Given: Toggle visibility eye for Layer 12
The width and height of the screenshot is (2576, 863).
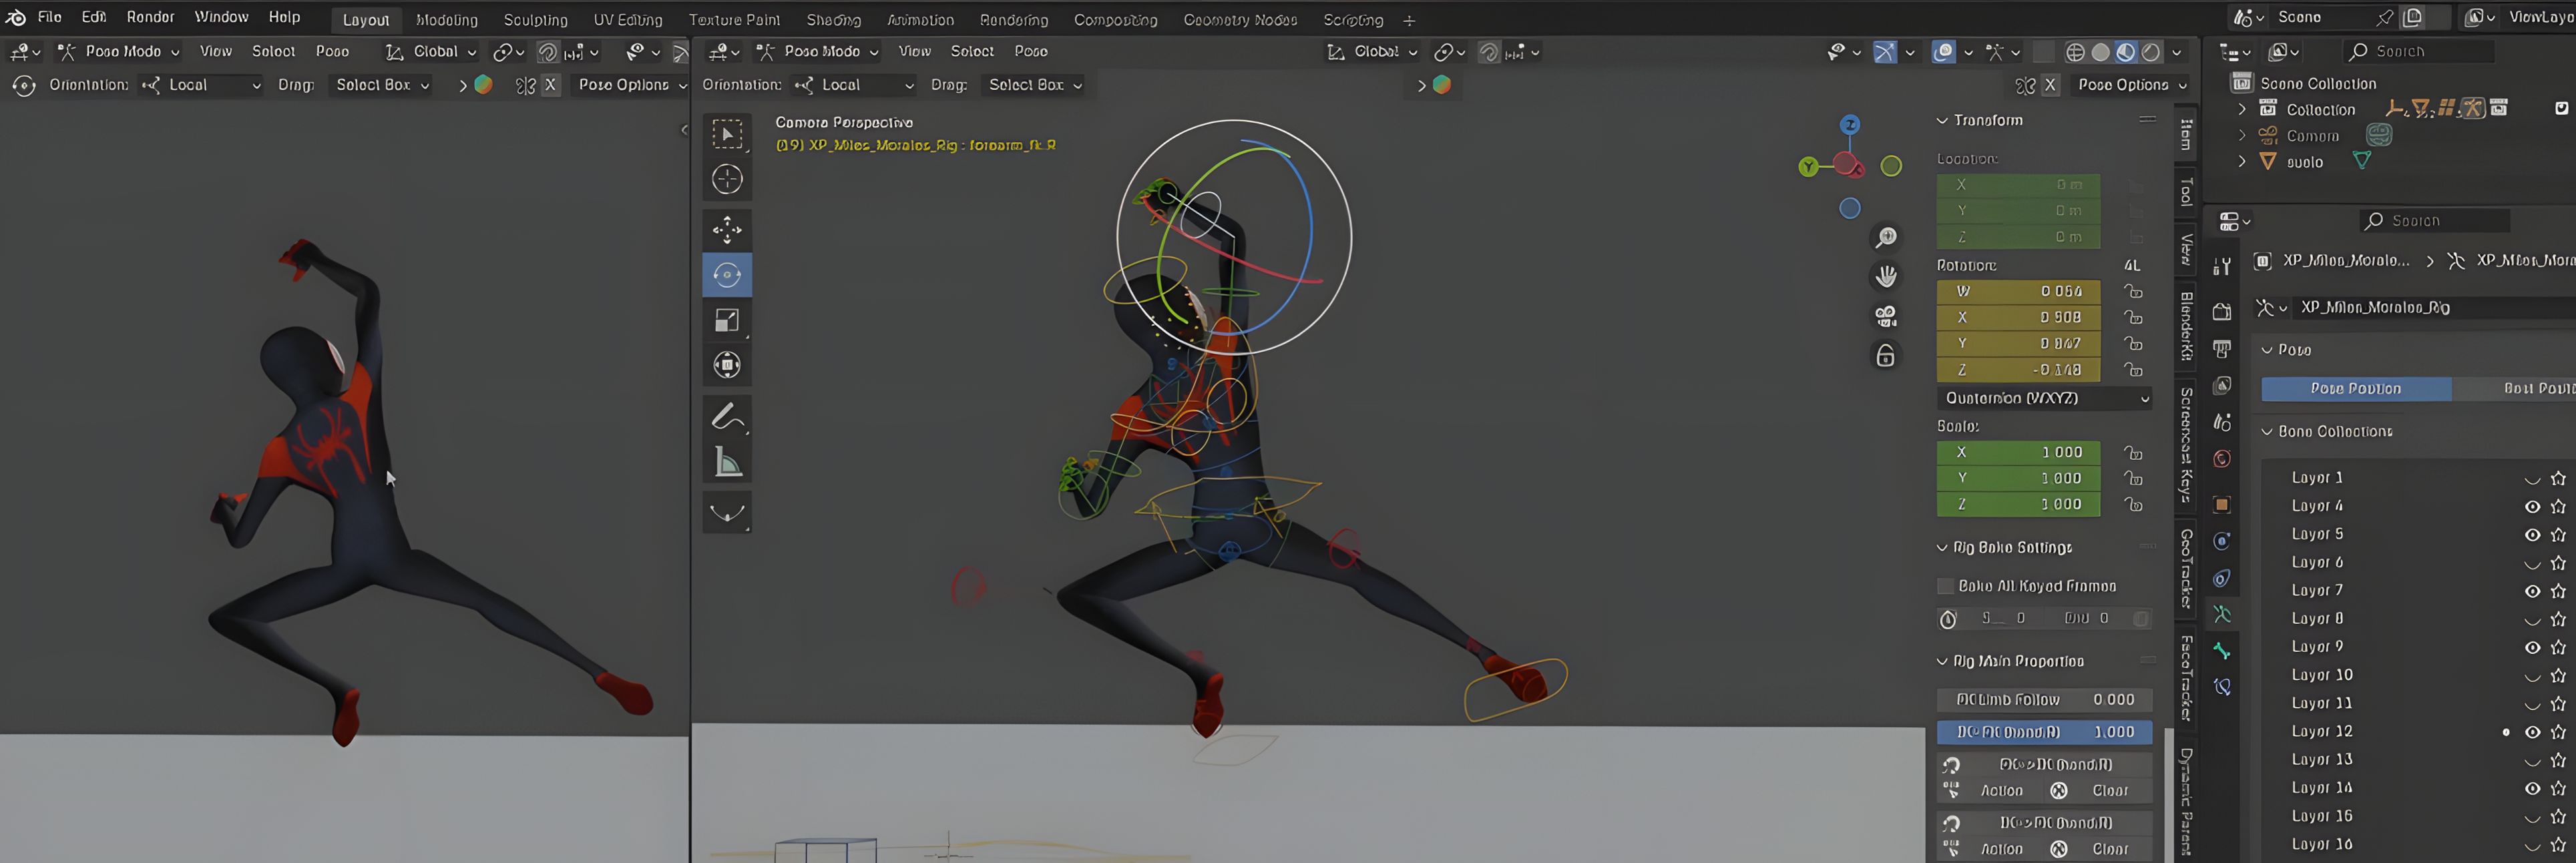Looking at the screenshot, I should (x=2531, y=732).
